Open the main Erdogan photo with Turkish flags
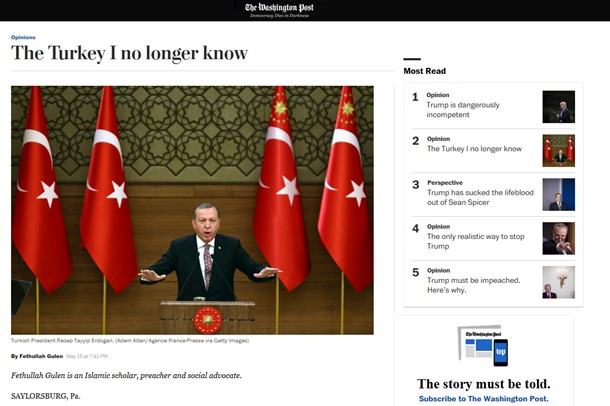The image size is (610, 406). (192, 209)
